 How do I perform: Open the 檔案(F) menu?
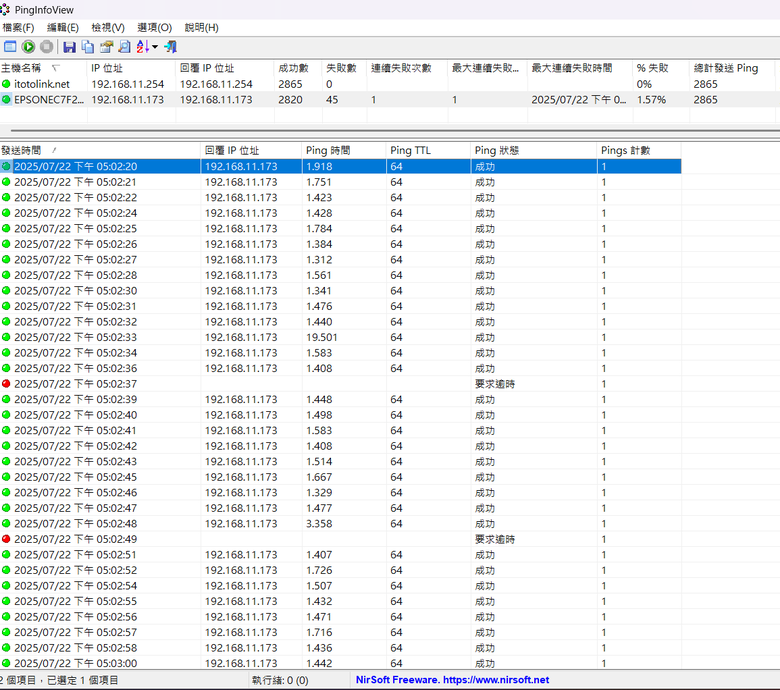(18, 27)
